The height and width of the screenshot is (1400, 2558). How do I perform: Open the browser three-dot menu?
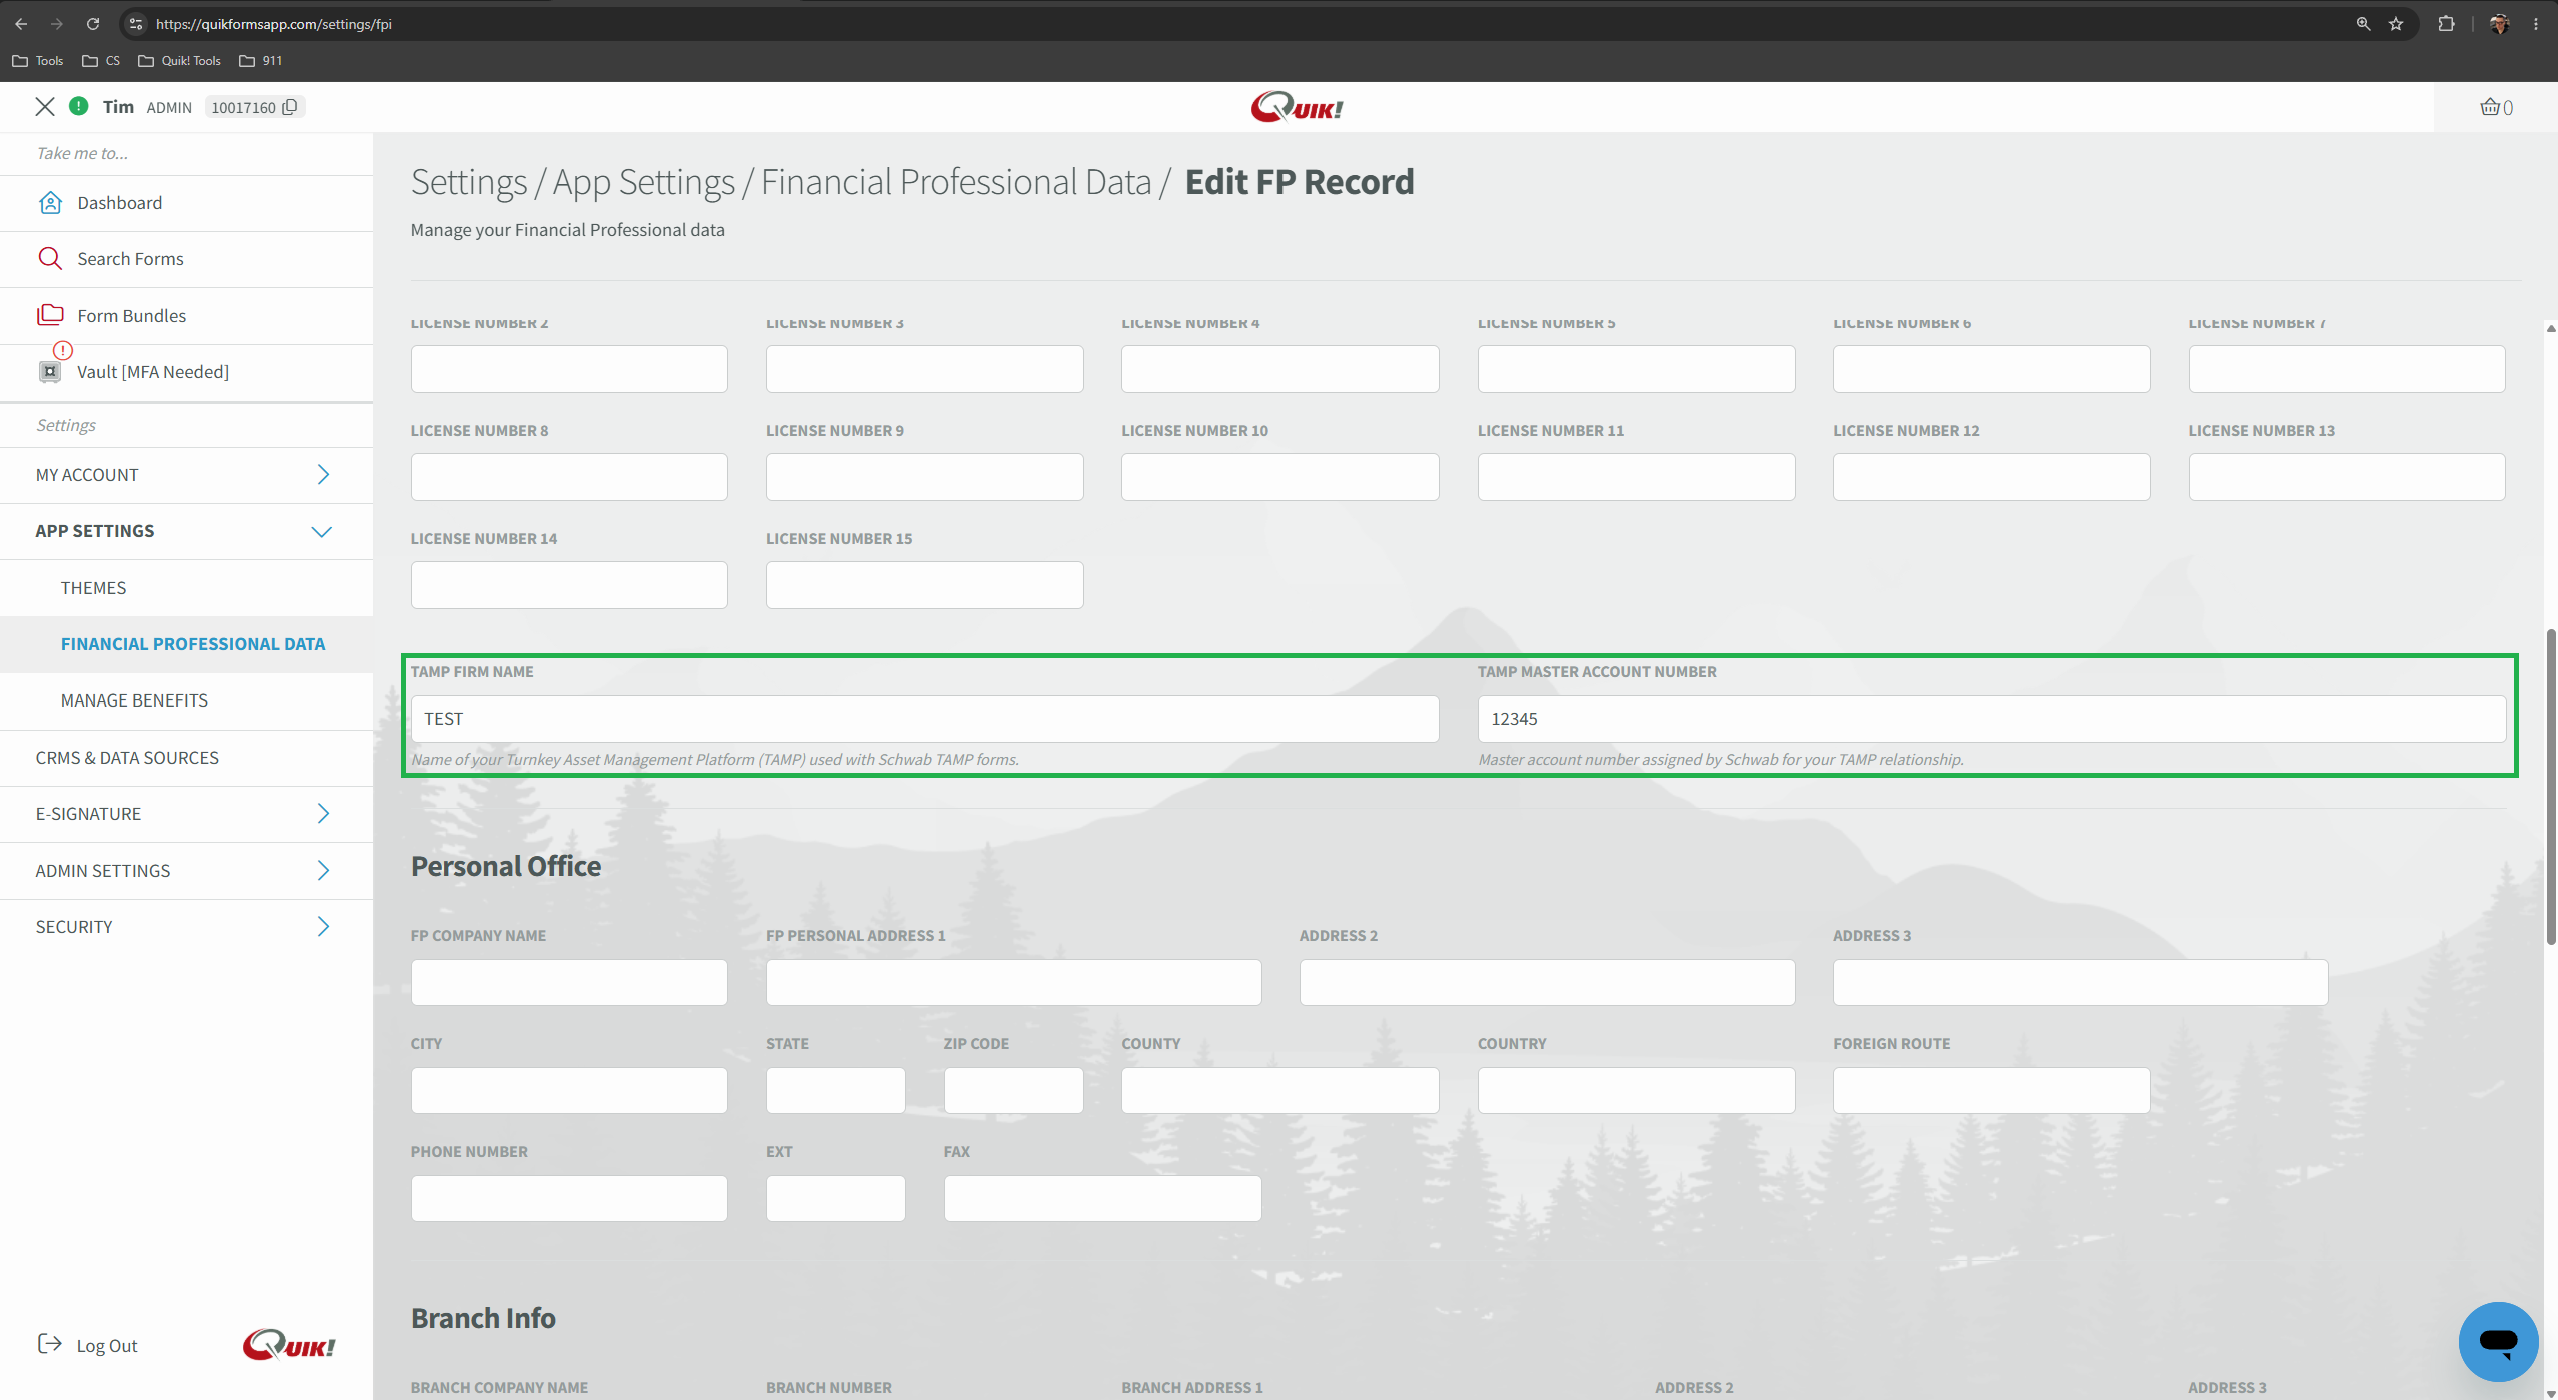tap(2536, 24)
